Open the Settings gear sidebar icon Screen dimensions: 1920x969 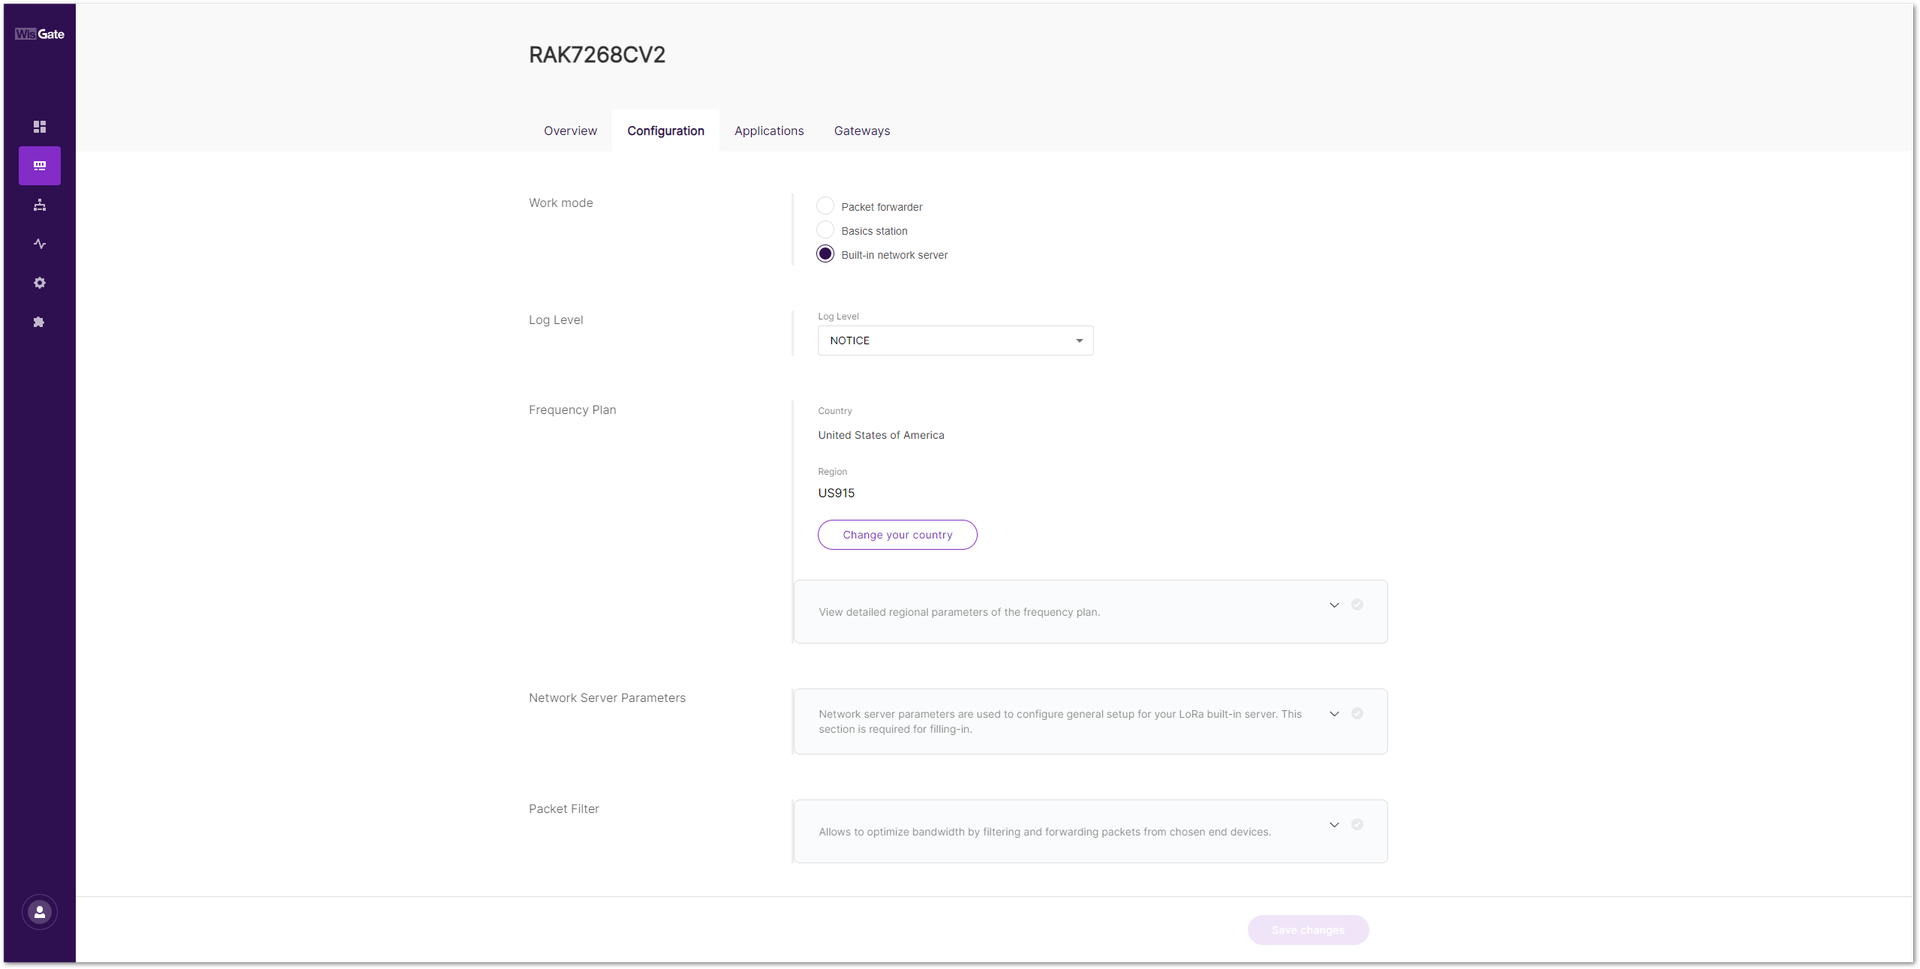[40, 283]
